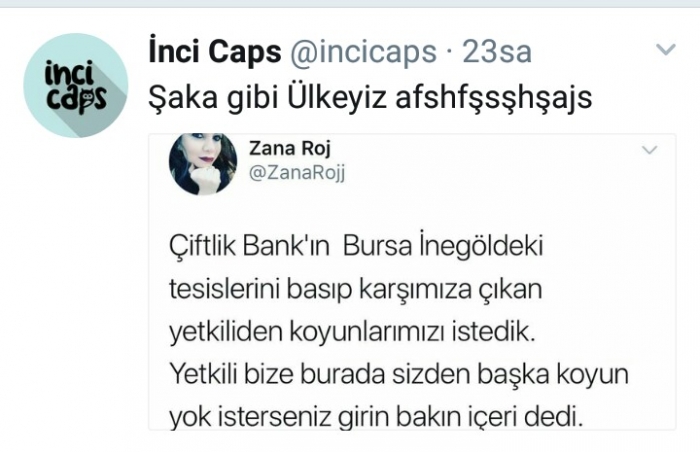Viewport: 700px width, 452px height.
Task: Open the İnci Caps profile avatar
Action: 75,85
